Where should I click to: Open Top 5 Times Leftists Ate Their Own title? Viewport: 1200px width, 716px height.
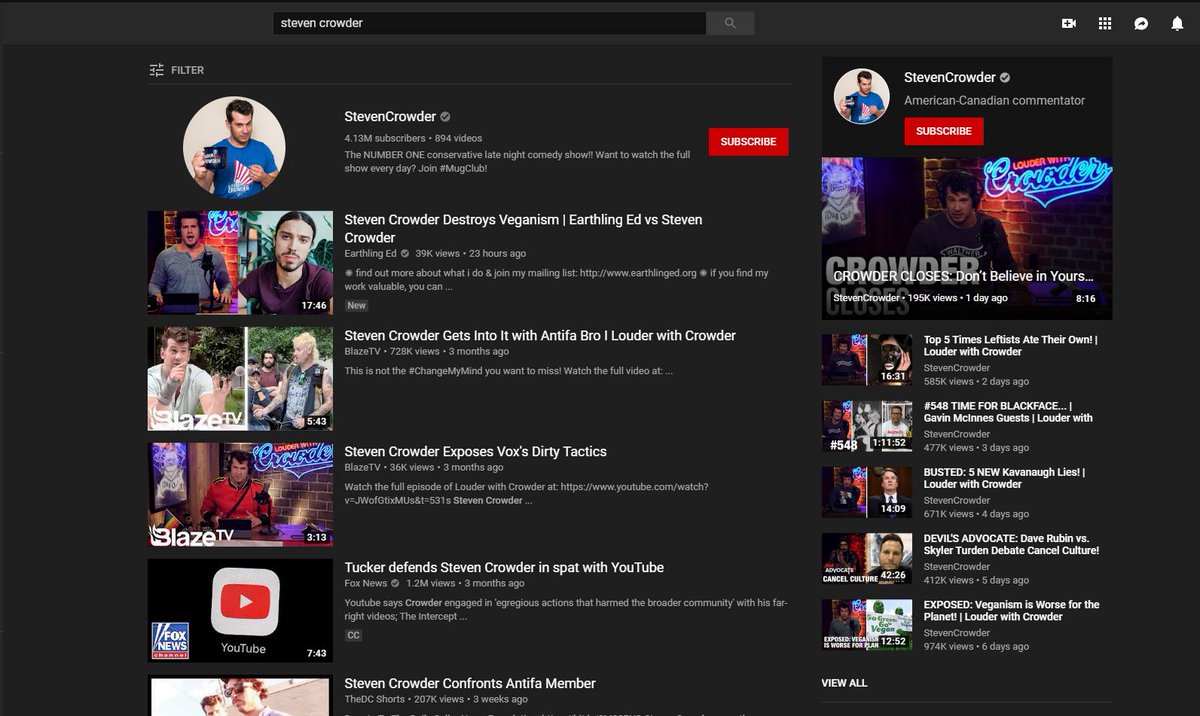pos(1010,346)
